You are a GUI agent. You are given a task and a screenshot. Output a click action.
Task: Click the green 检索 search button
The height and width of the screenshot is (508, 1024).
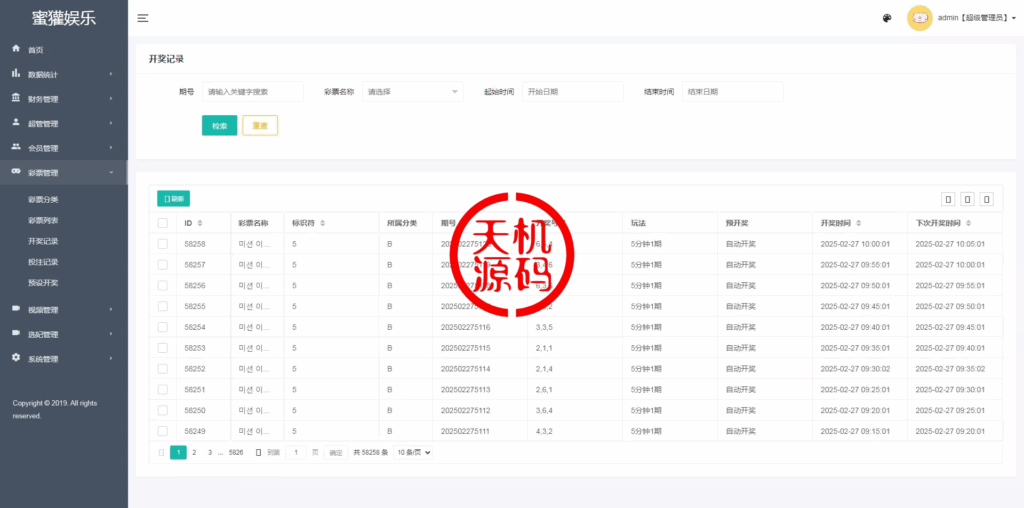click(x=219, y=126)
